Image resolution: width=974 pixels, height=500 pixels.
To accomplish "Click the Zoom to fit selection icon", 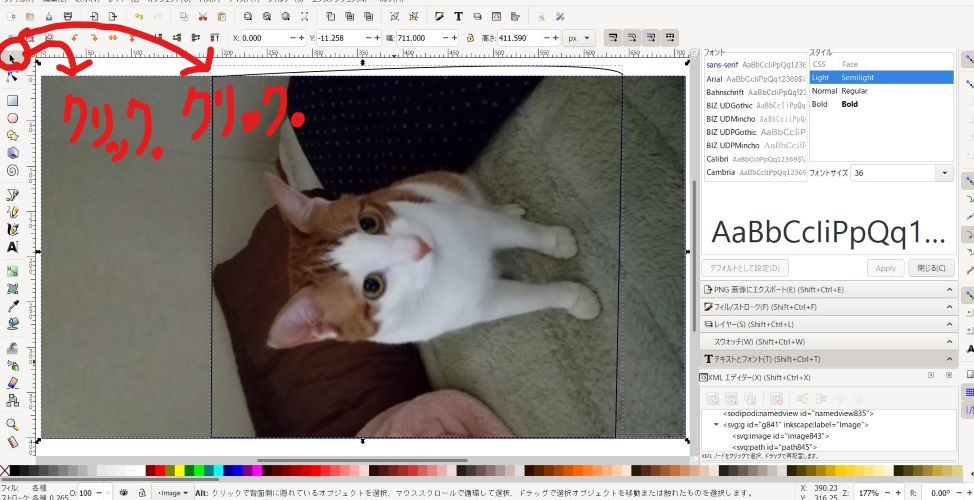I will click(x=248, y=17).
